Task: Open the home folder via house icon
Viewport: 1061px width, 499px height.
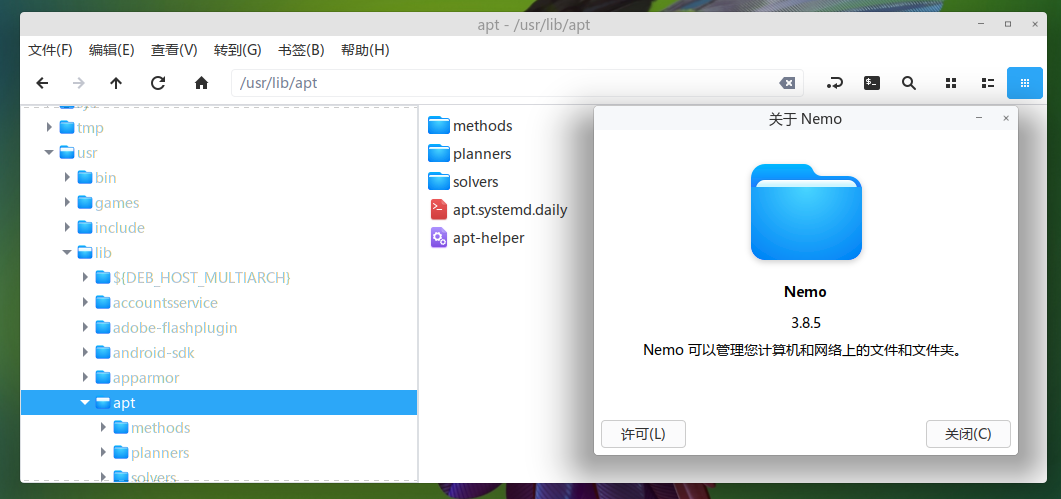Action: pos(201,83)
